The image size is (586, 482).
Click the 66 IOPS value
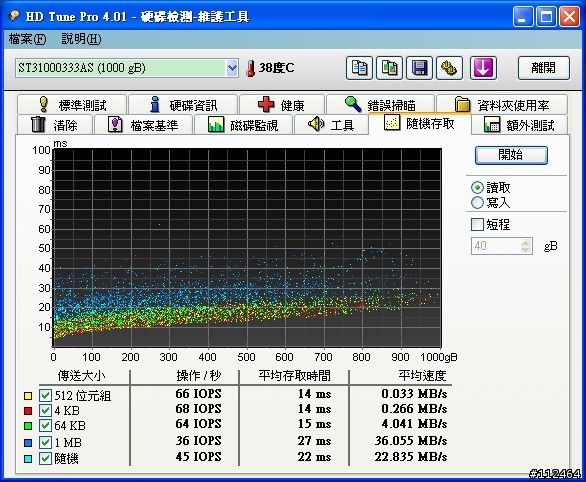click(198, 394)
